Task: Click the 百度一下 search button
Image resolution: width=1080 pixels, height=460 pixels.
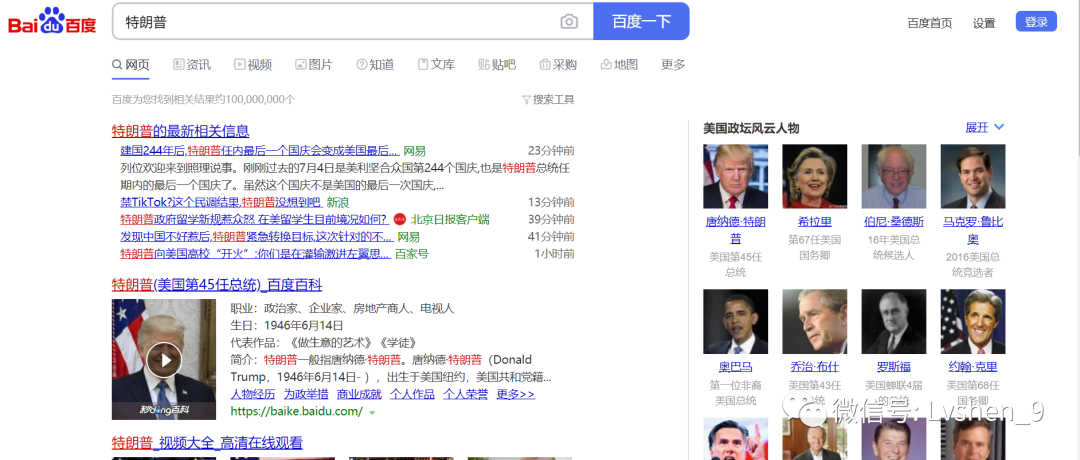Action: click(641, 21)
